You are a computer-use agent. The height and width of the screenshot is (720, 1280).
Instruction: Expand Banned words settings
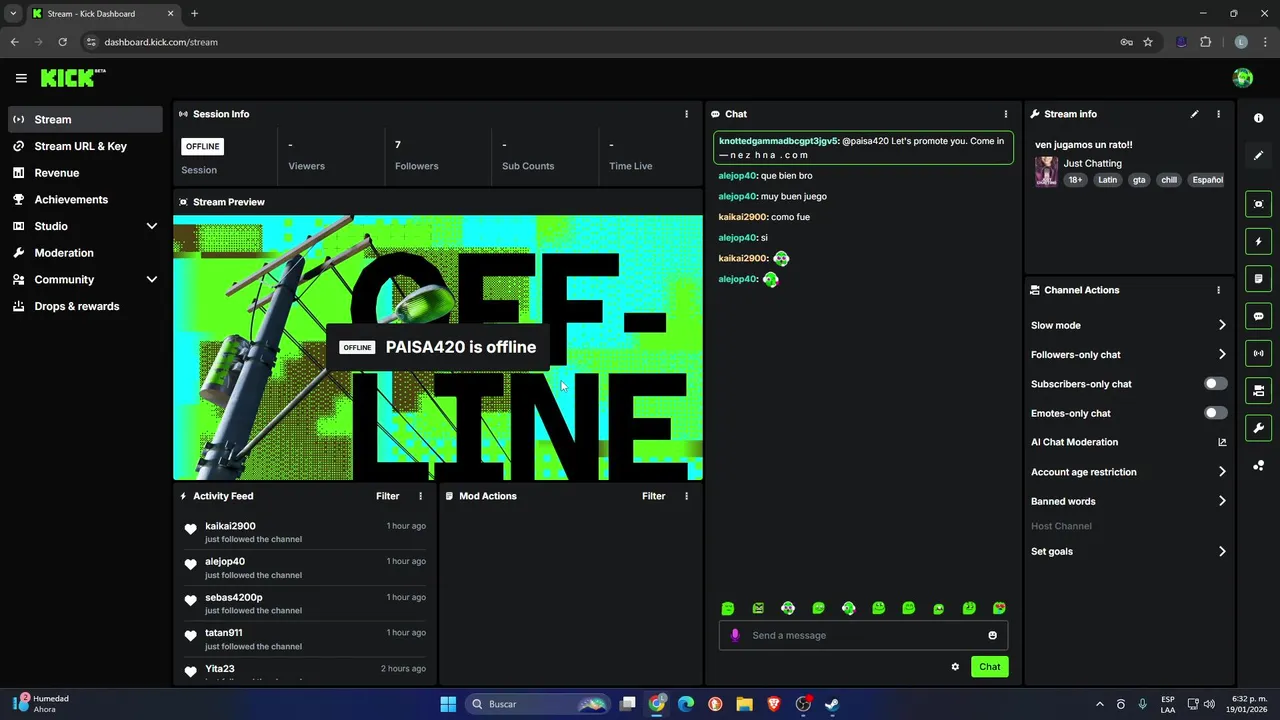pos(1222,501)
